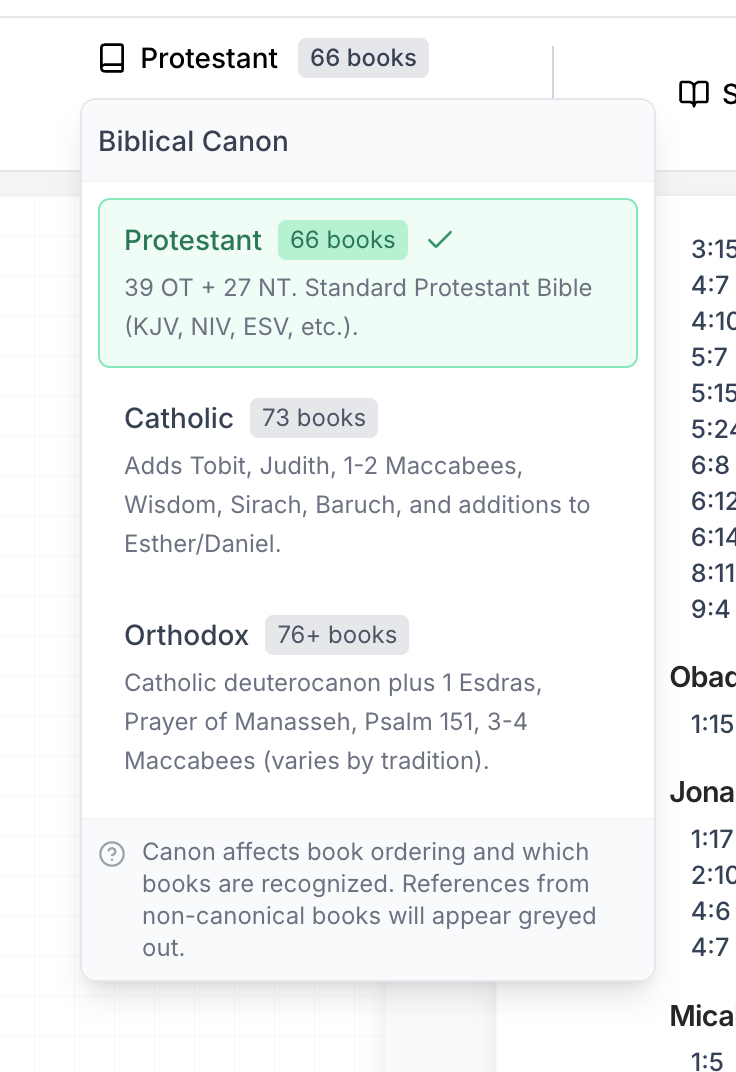Click the Jonah book heading
Viewport: 736px width, 1072px height.
[702, 792]
